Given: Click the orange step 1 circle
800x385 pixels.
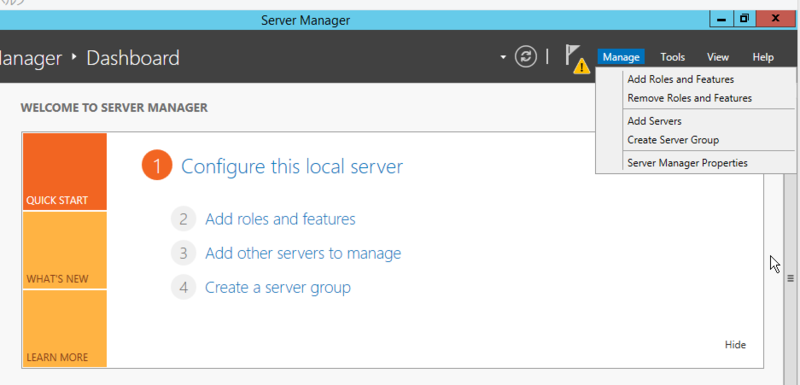Looking at the screenshot, I should pos(157,166).
